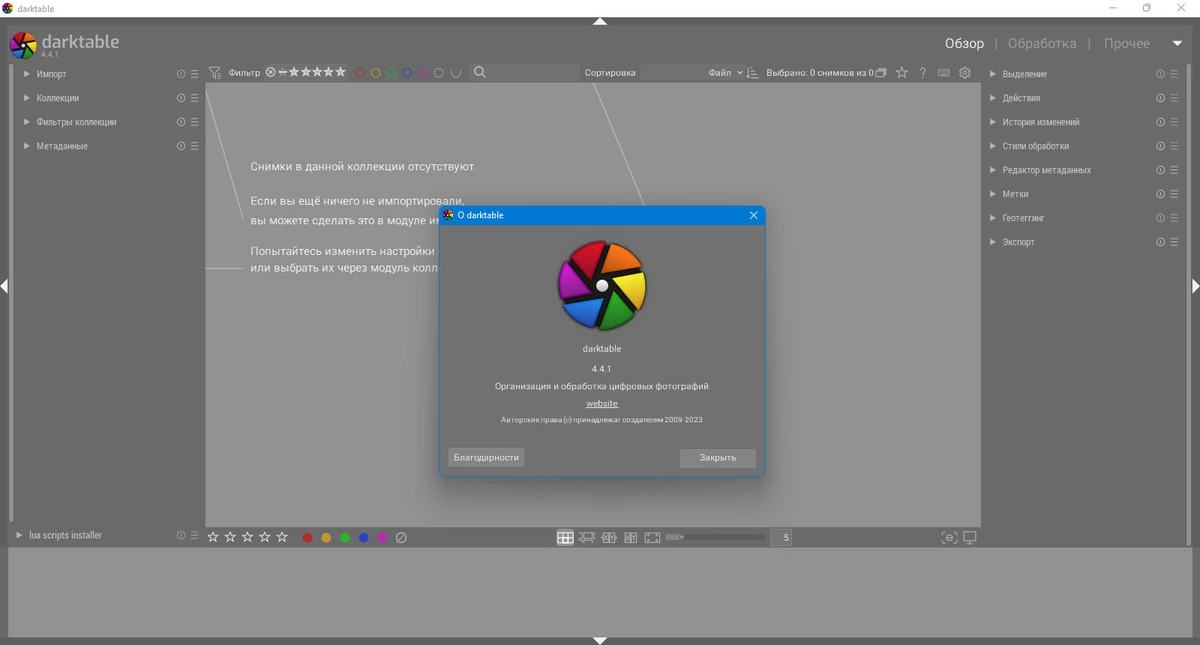This screenshot has height=645, width=1200.
Task: Select full preview layout icon
Action: pos(653,538)
